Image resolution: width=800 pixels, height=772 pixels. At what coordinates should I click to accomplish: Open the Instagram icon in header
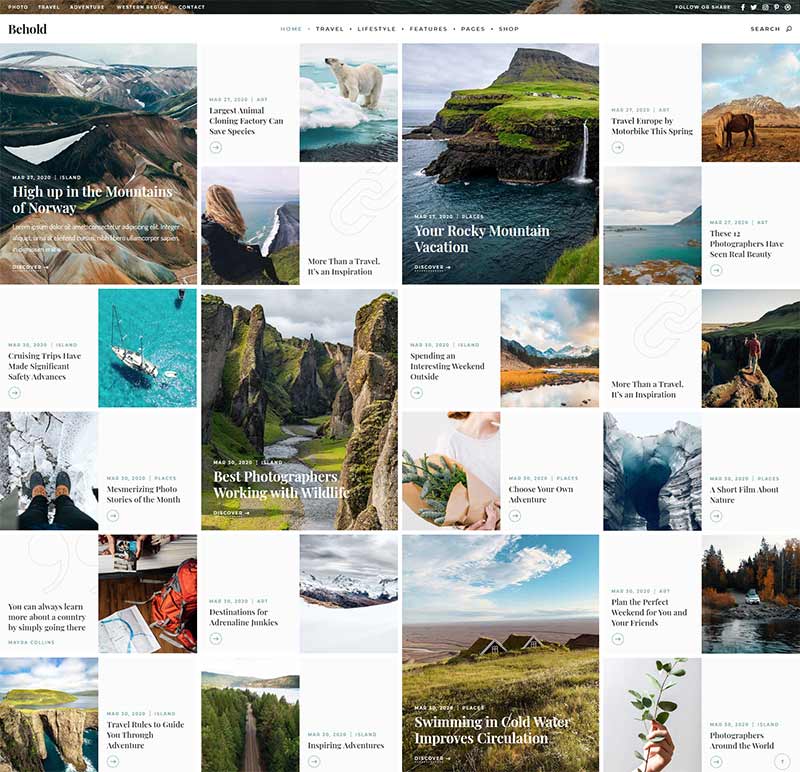(766, 7)
